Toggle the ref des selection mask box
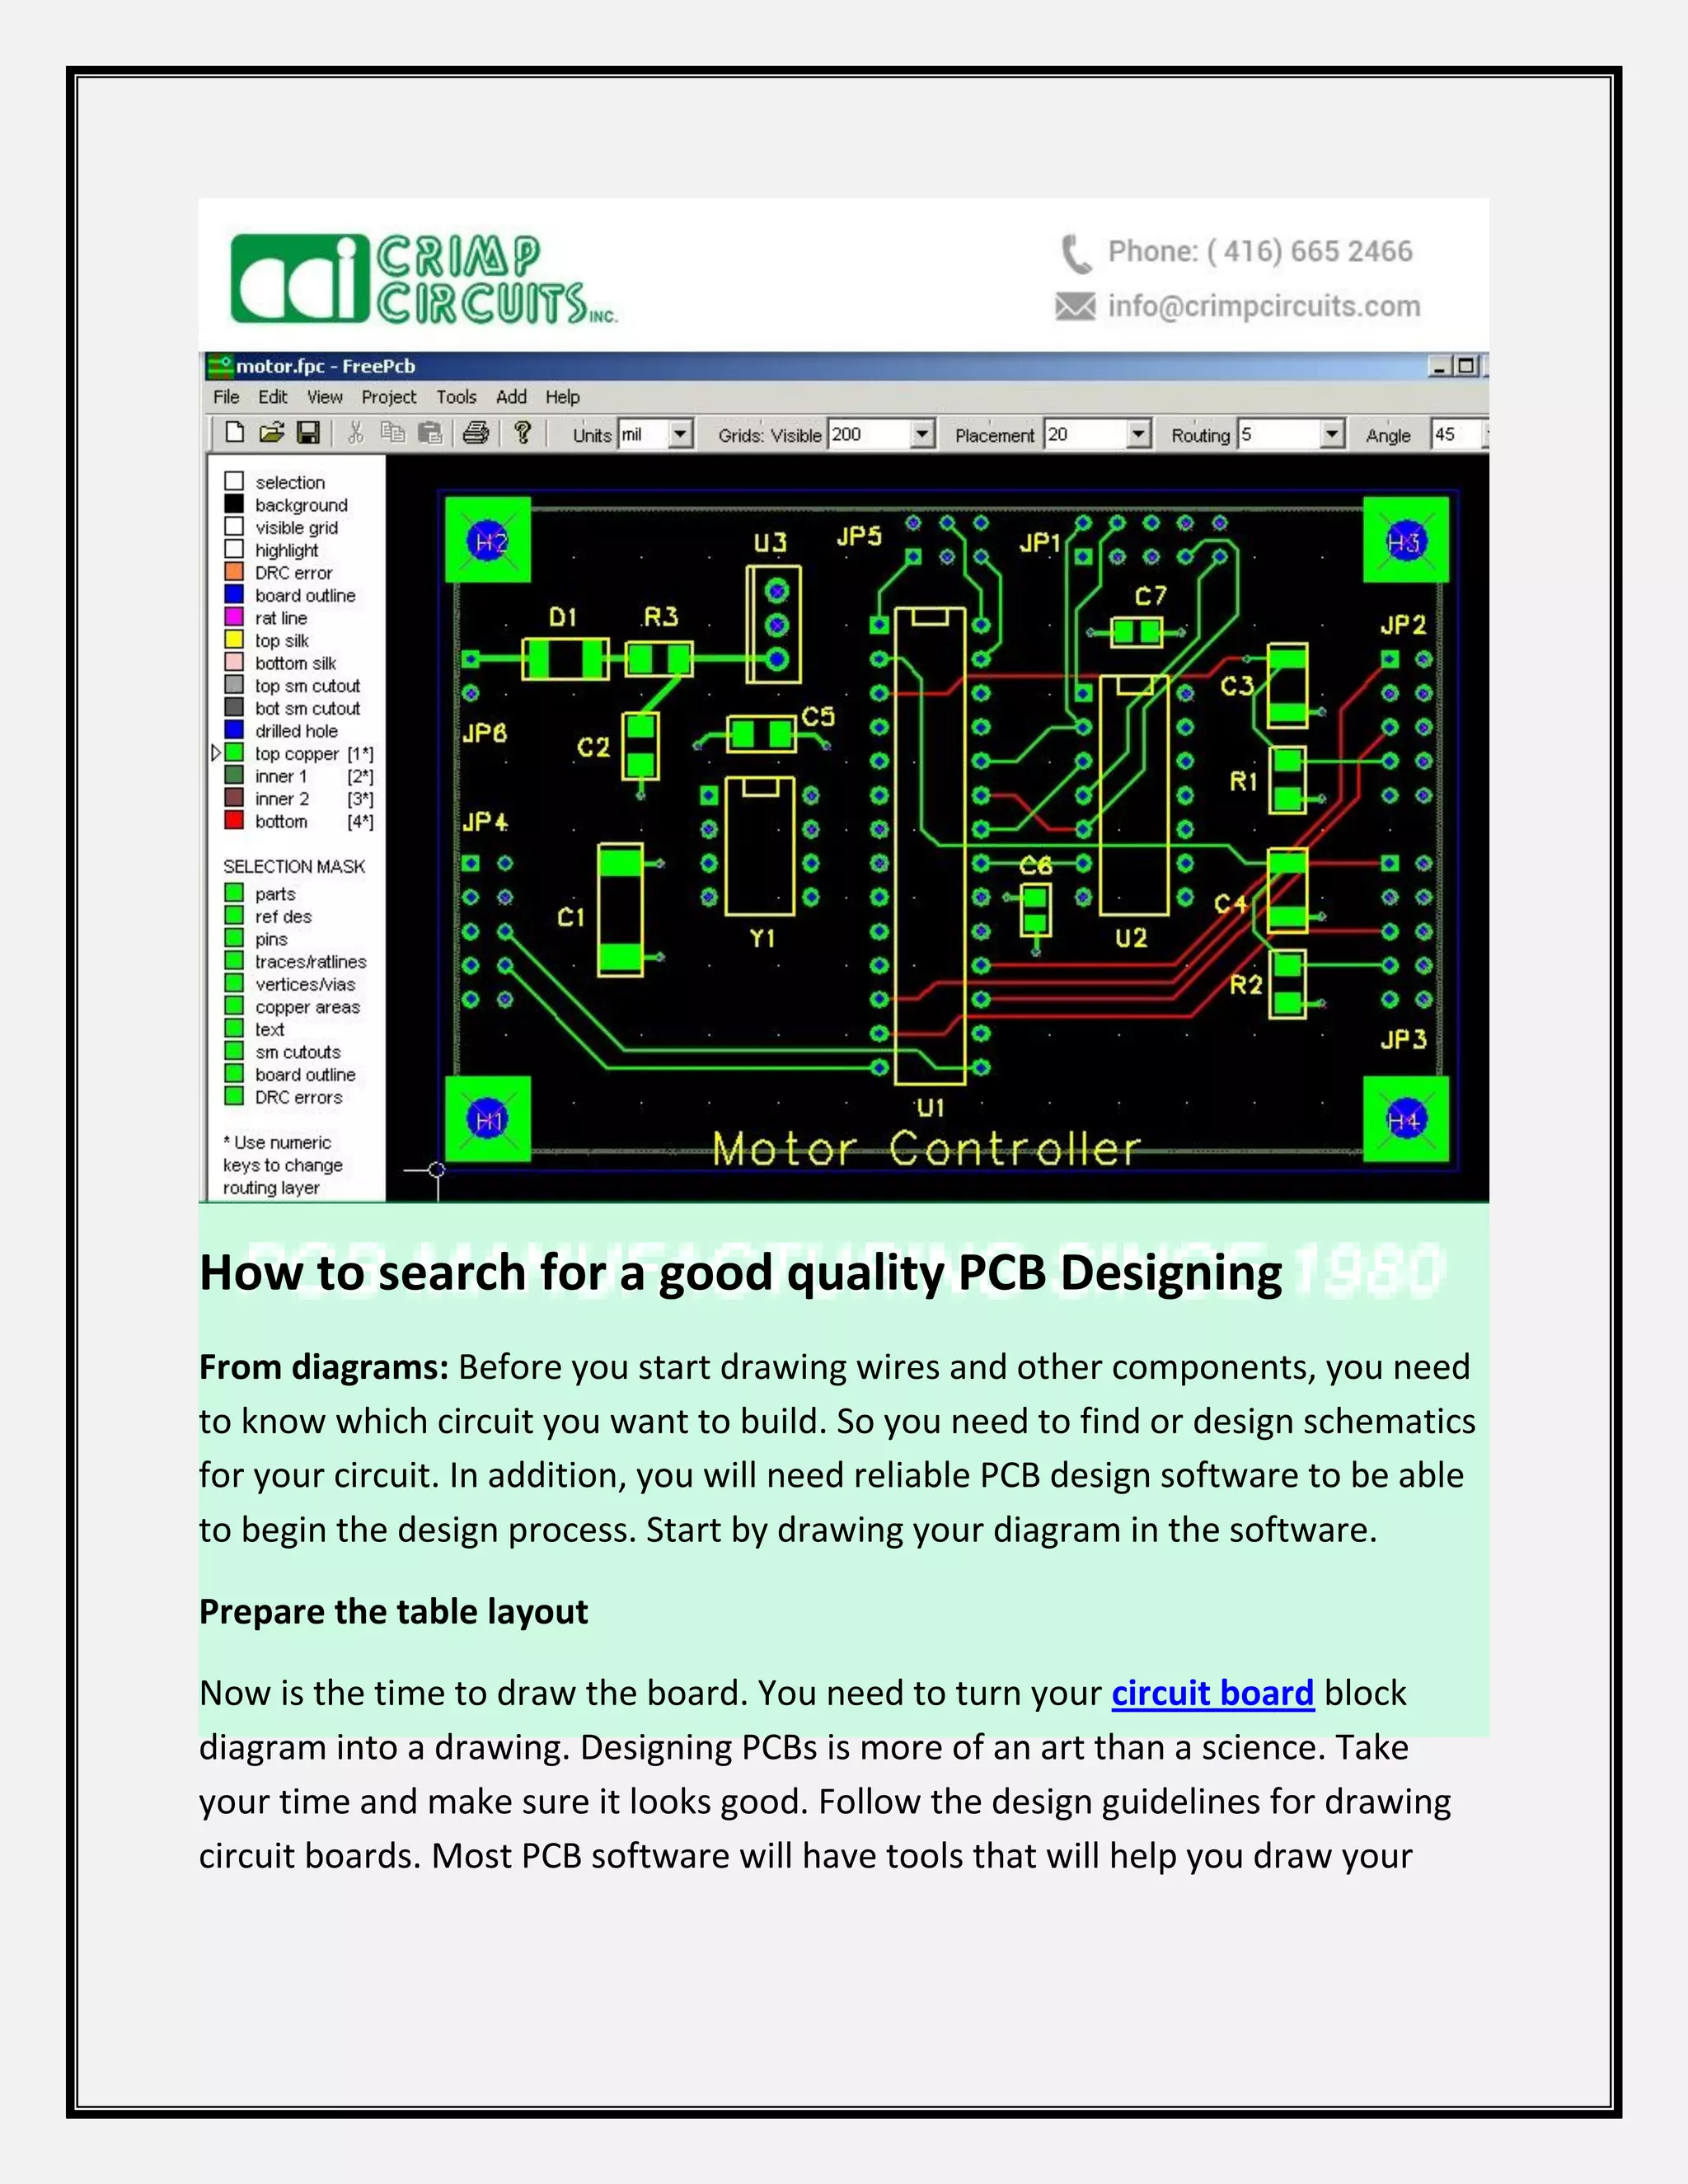This screenshot has width=1688, height=2184. tap(234, 915)
